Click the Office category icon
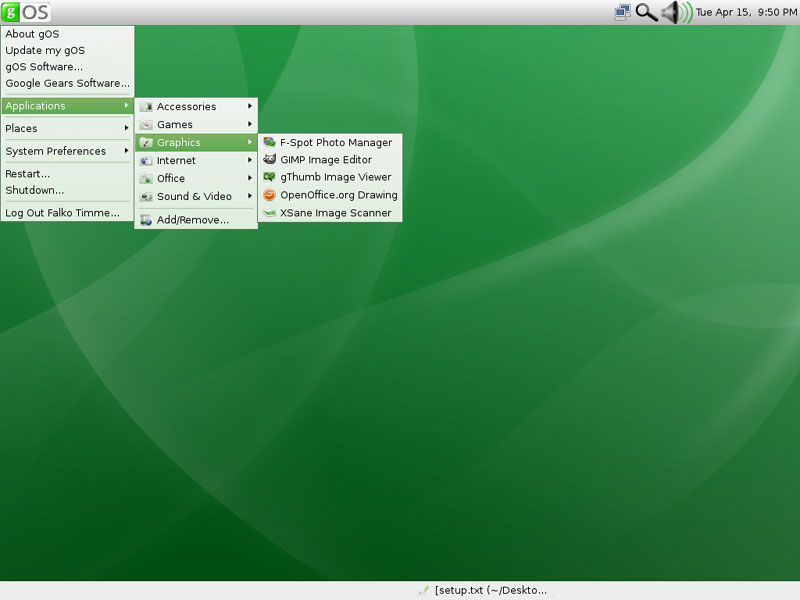800x600 pixels. pos(146,179)
